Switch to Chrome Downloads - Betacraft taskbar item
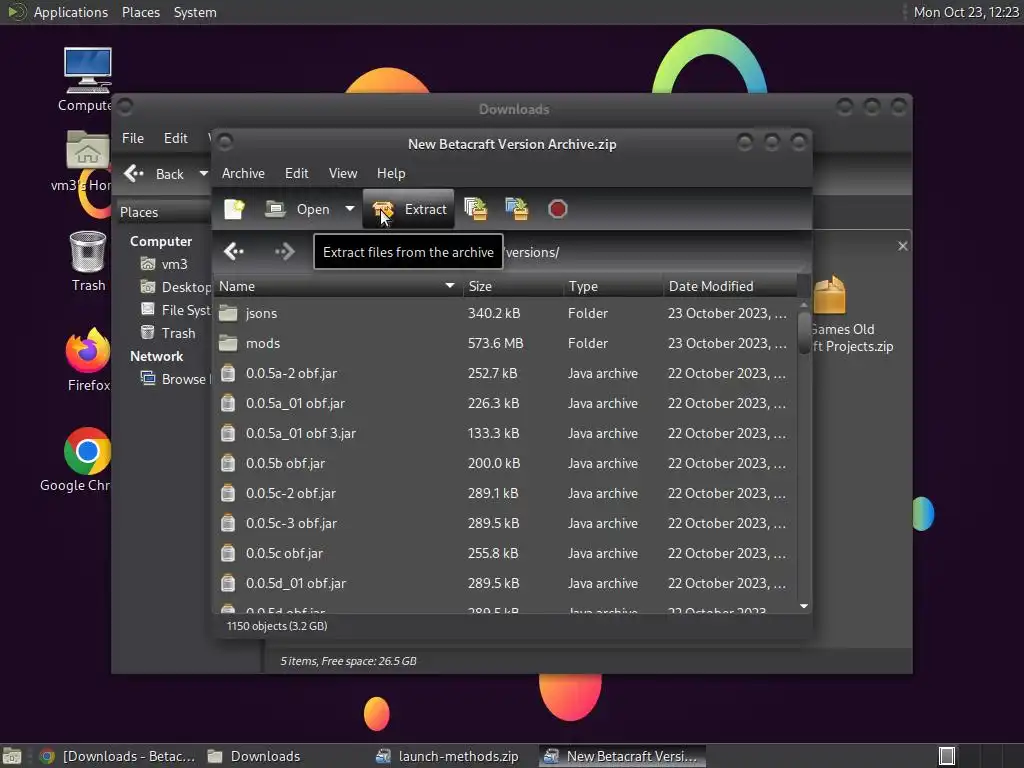 (x=118, y=756)
